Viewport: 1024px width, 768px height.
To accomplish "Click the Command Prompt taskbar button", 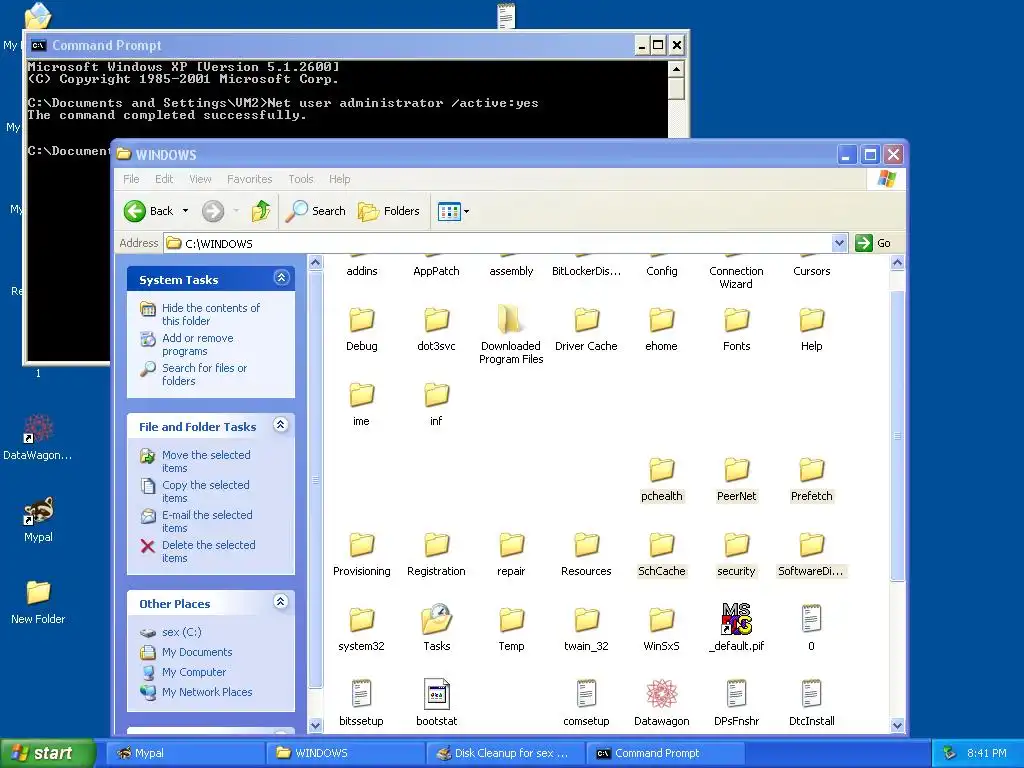I will 664,753.
